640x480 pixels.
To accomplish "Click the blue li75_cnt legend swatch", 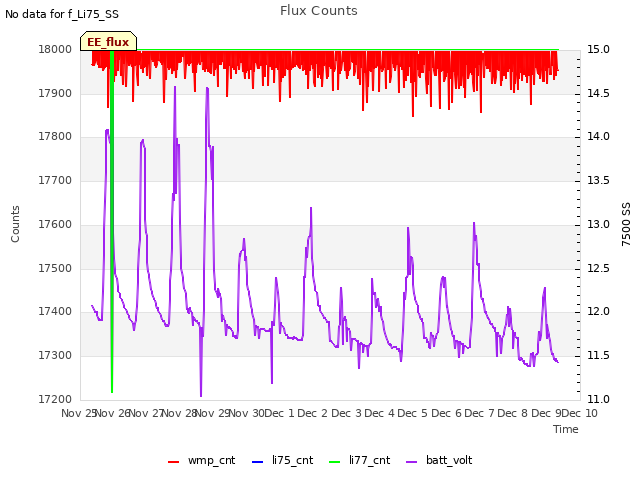I will tap(258, 462).
